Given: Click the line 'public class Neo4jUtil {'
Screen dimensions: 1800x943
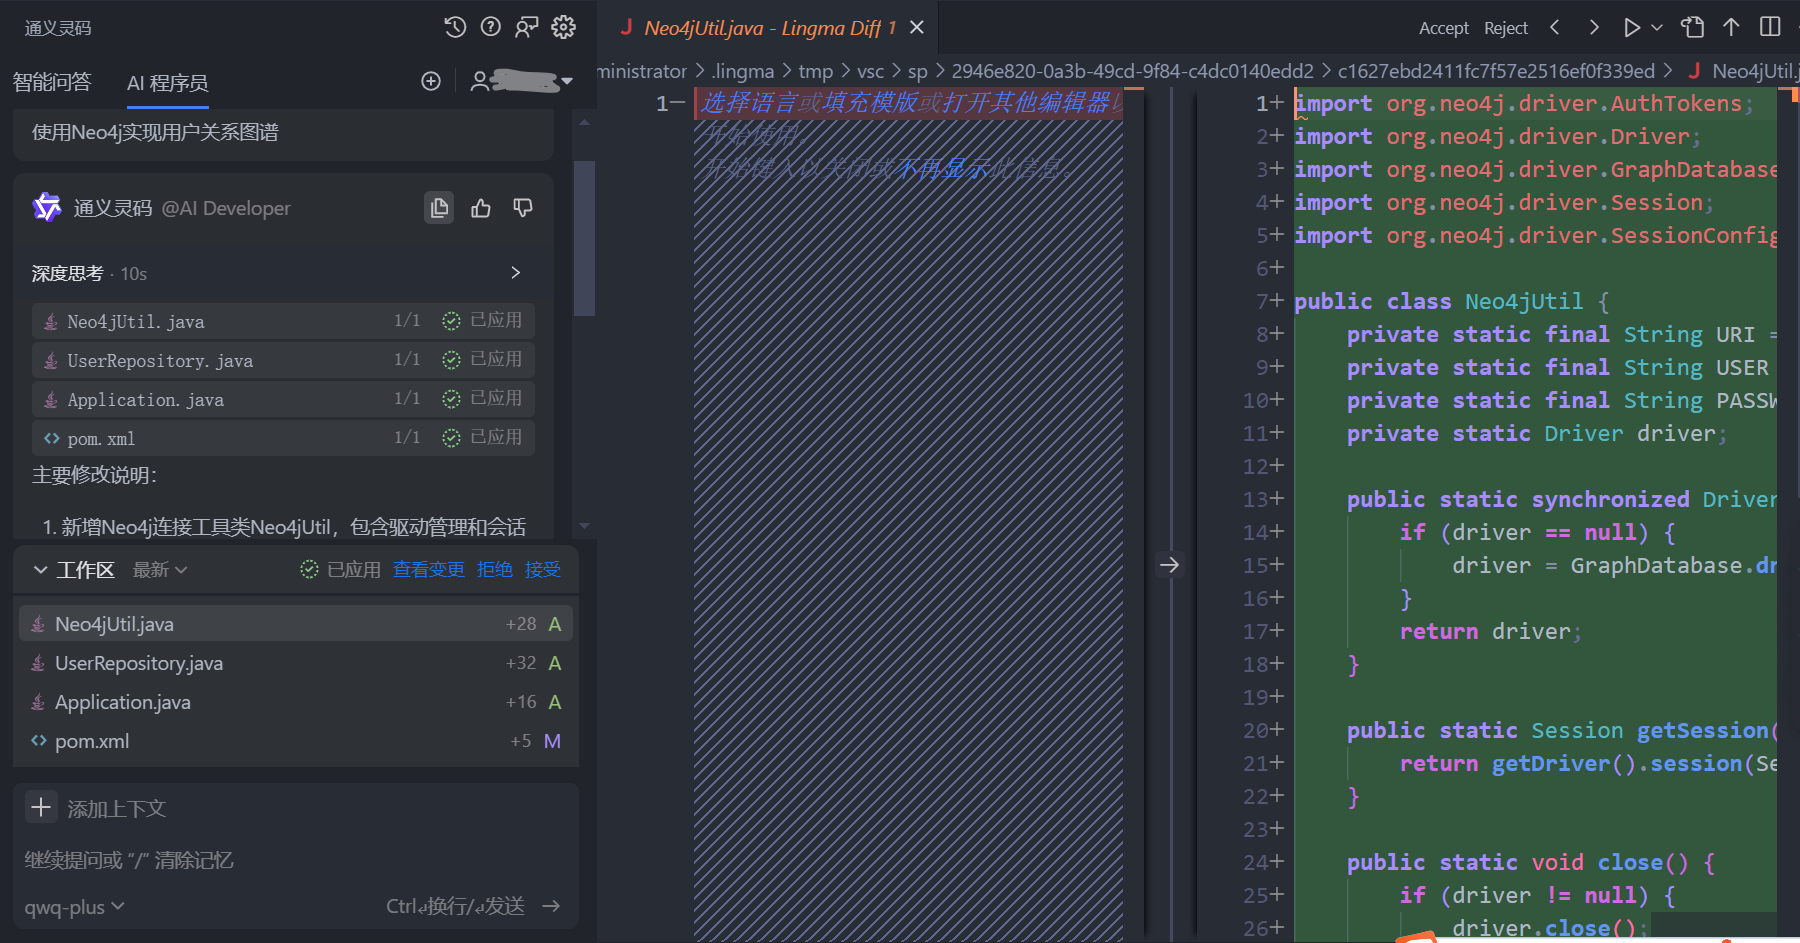Looking at the screenshot, I should [1452, 301].
